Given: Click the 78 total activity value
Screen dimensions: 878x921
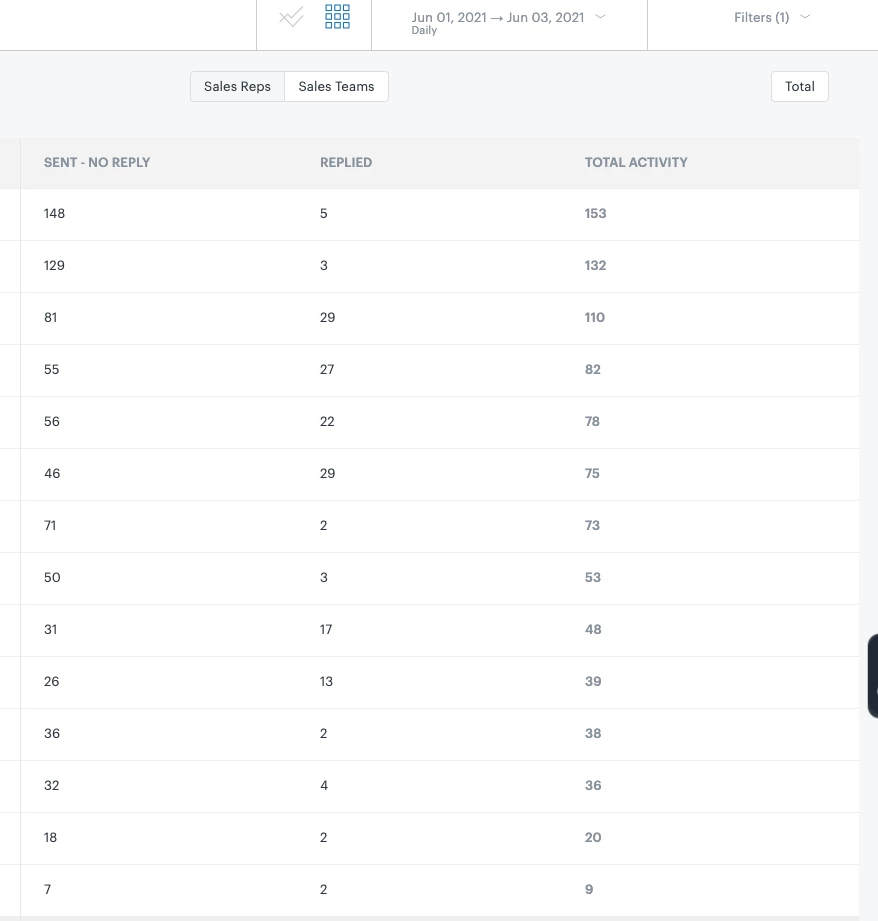Looking at the screenshot, I should pos(592,422).
